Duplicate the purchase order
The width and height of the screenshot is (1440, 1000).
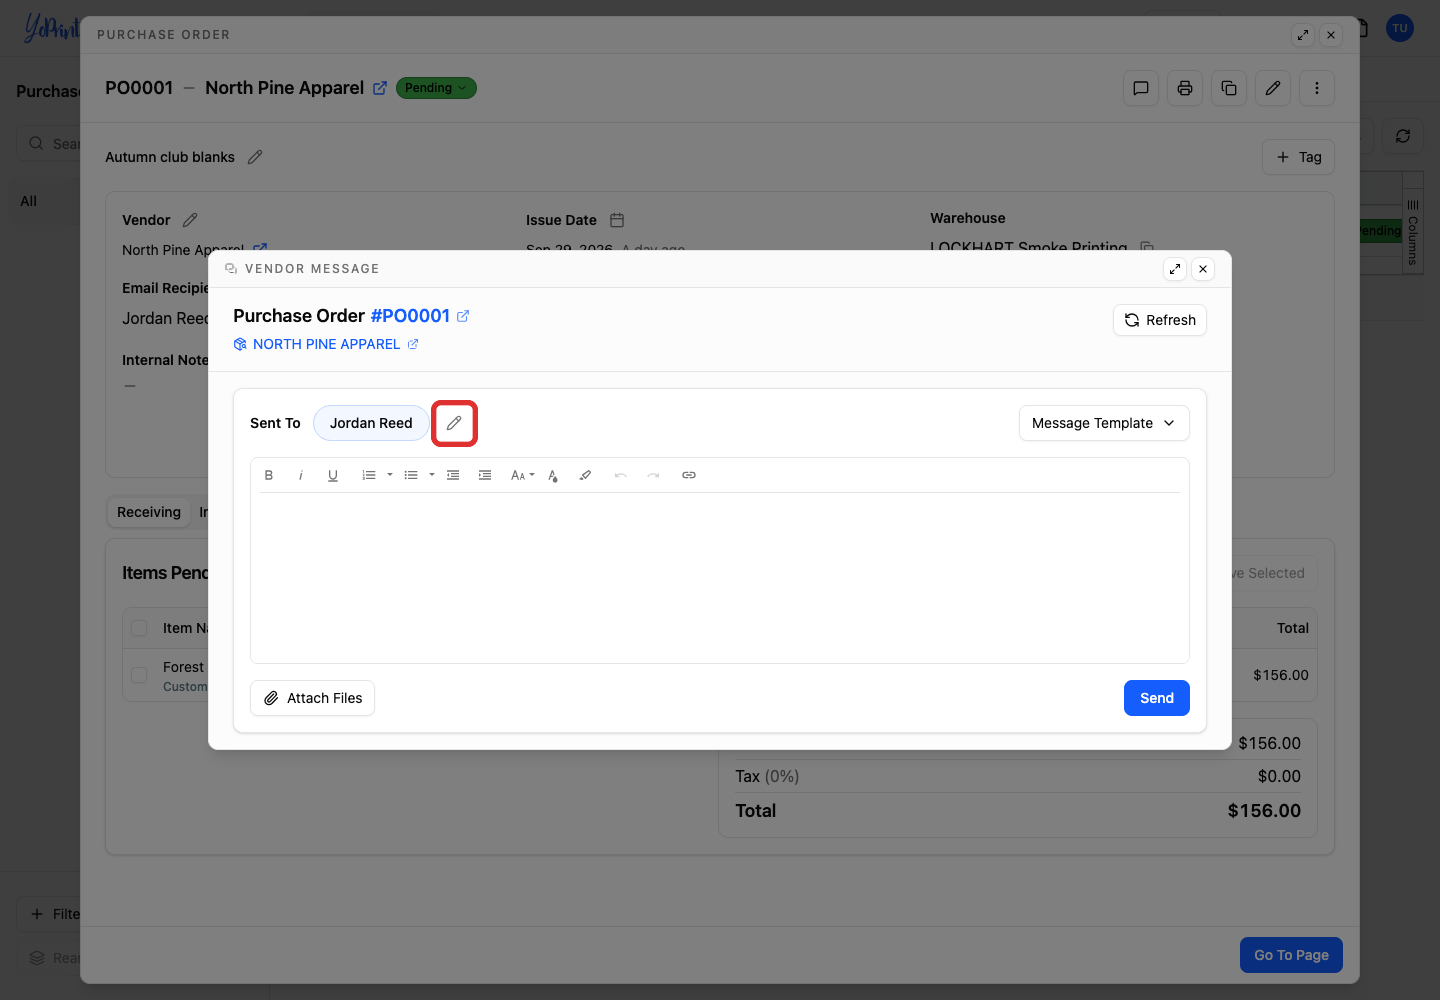(x=1229, y=88)
